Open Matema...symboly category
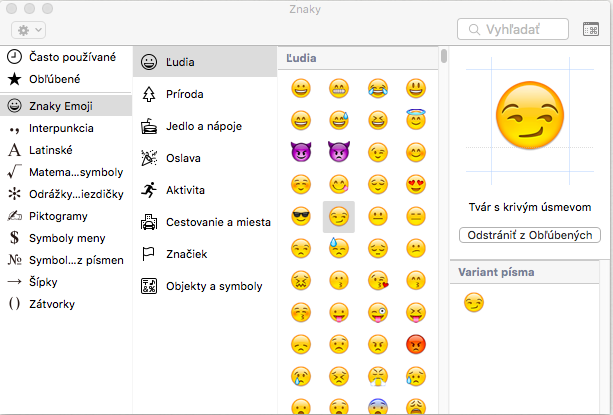 coord(66,172)
